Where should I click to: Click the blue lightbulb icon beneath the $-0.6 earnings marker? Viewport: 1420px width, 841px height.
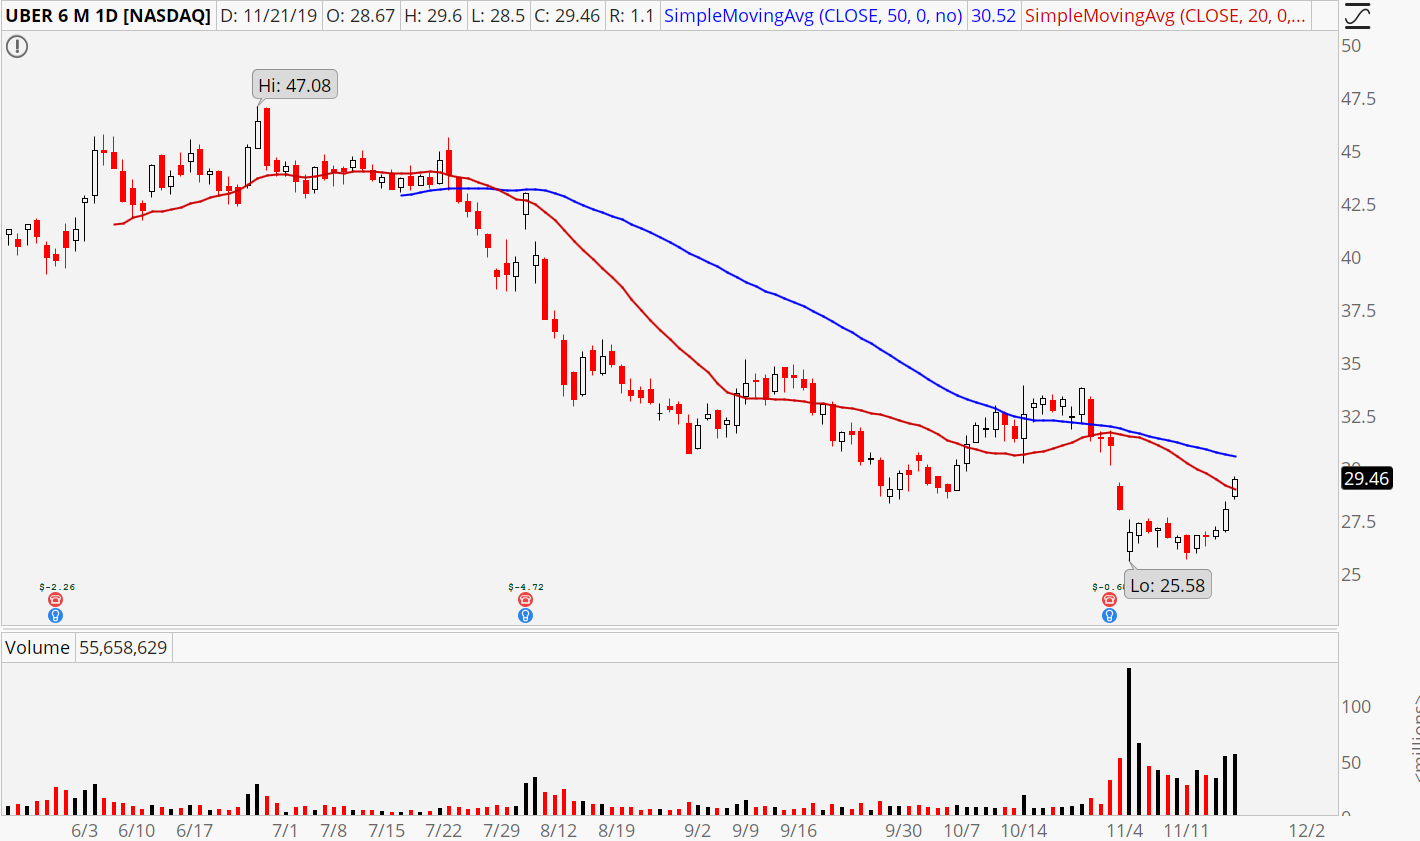pos(1109,616)
